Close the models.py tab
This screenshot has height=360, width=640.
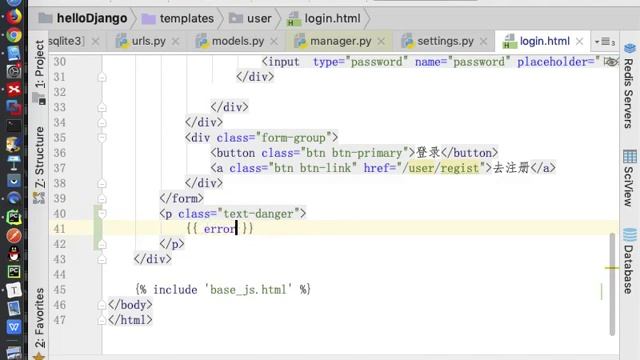click(274, 42)
